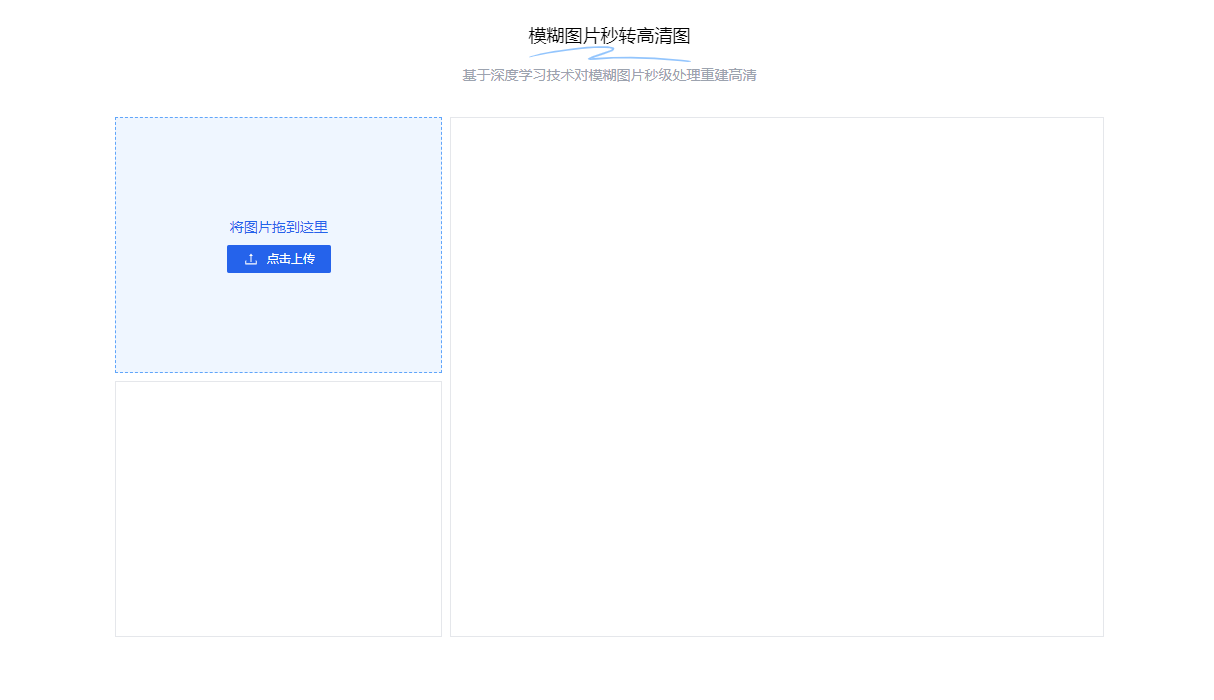Viewport: 1214px width, 700px height.
Task: Click the empty preview panel below the drop zone
Action: (x=278, y=508)
